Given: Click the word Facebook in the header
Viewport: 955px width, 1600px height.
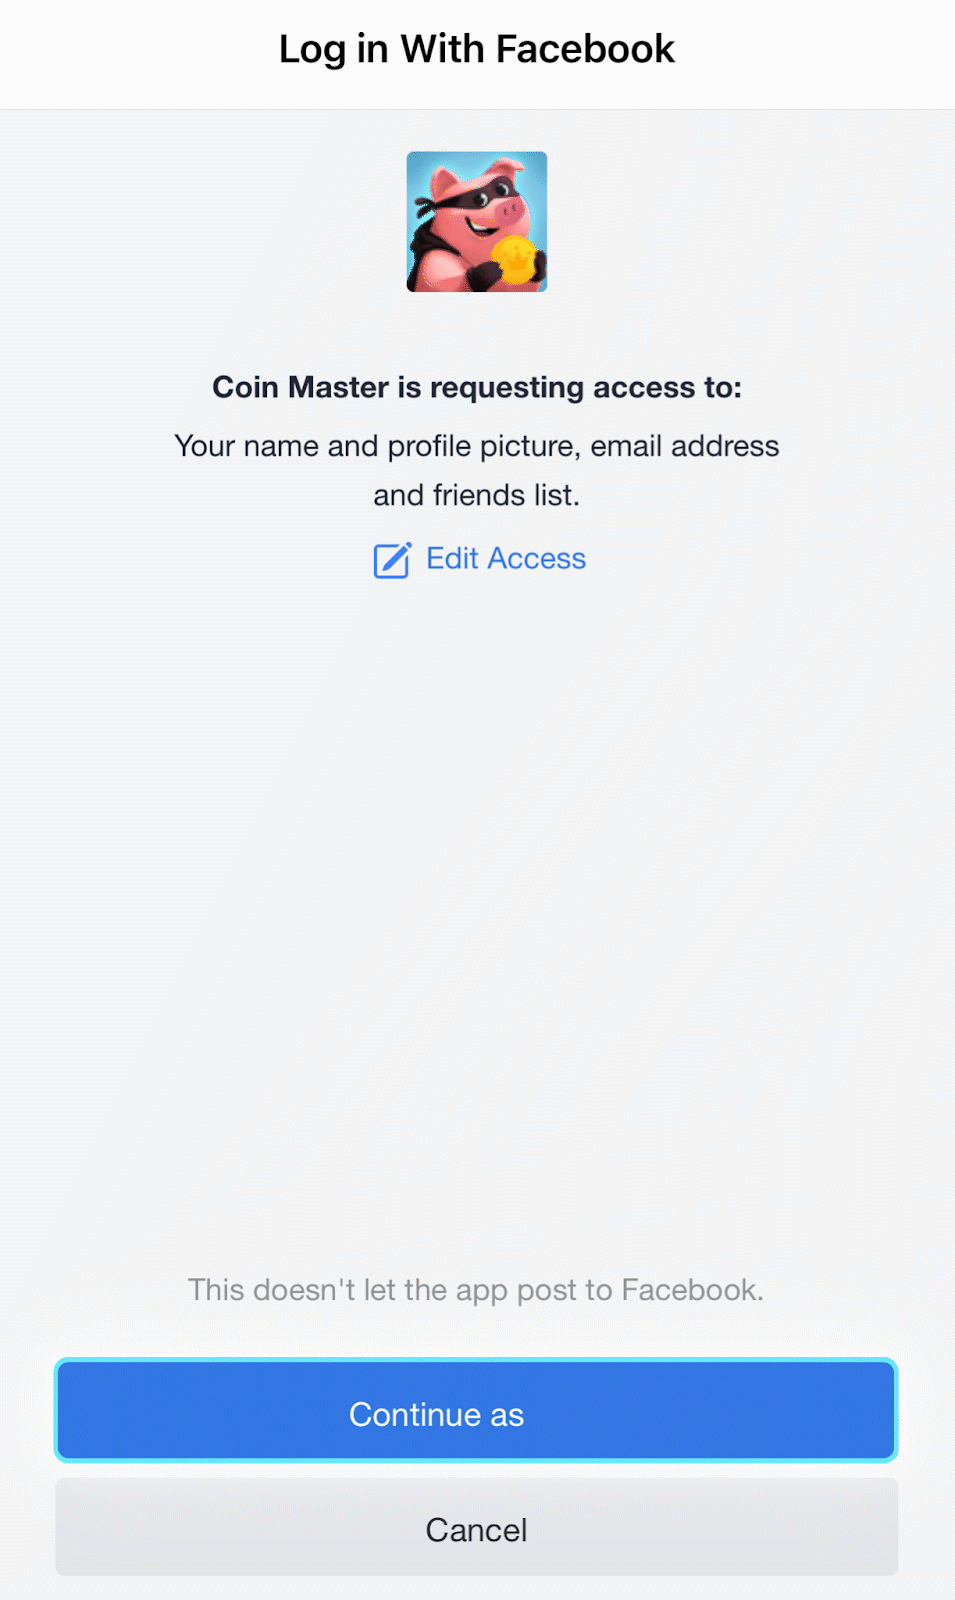Looking at the screenshot, I should tap(585, 49).
